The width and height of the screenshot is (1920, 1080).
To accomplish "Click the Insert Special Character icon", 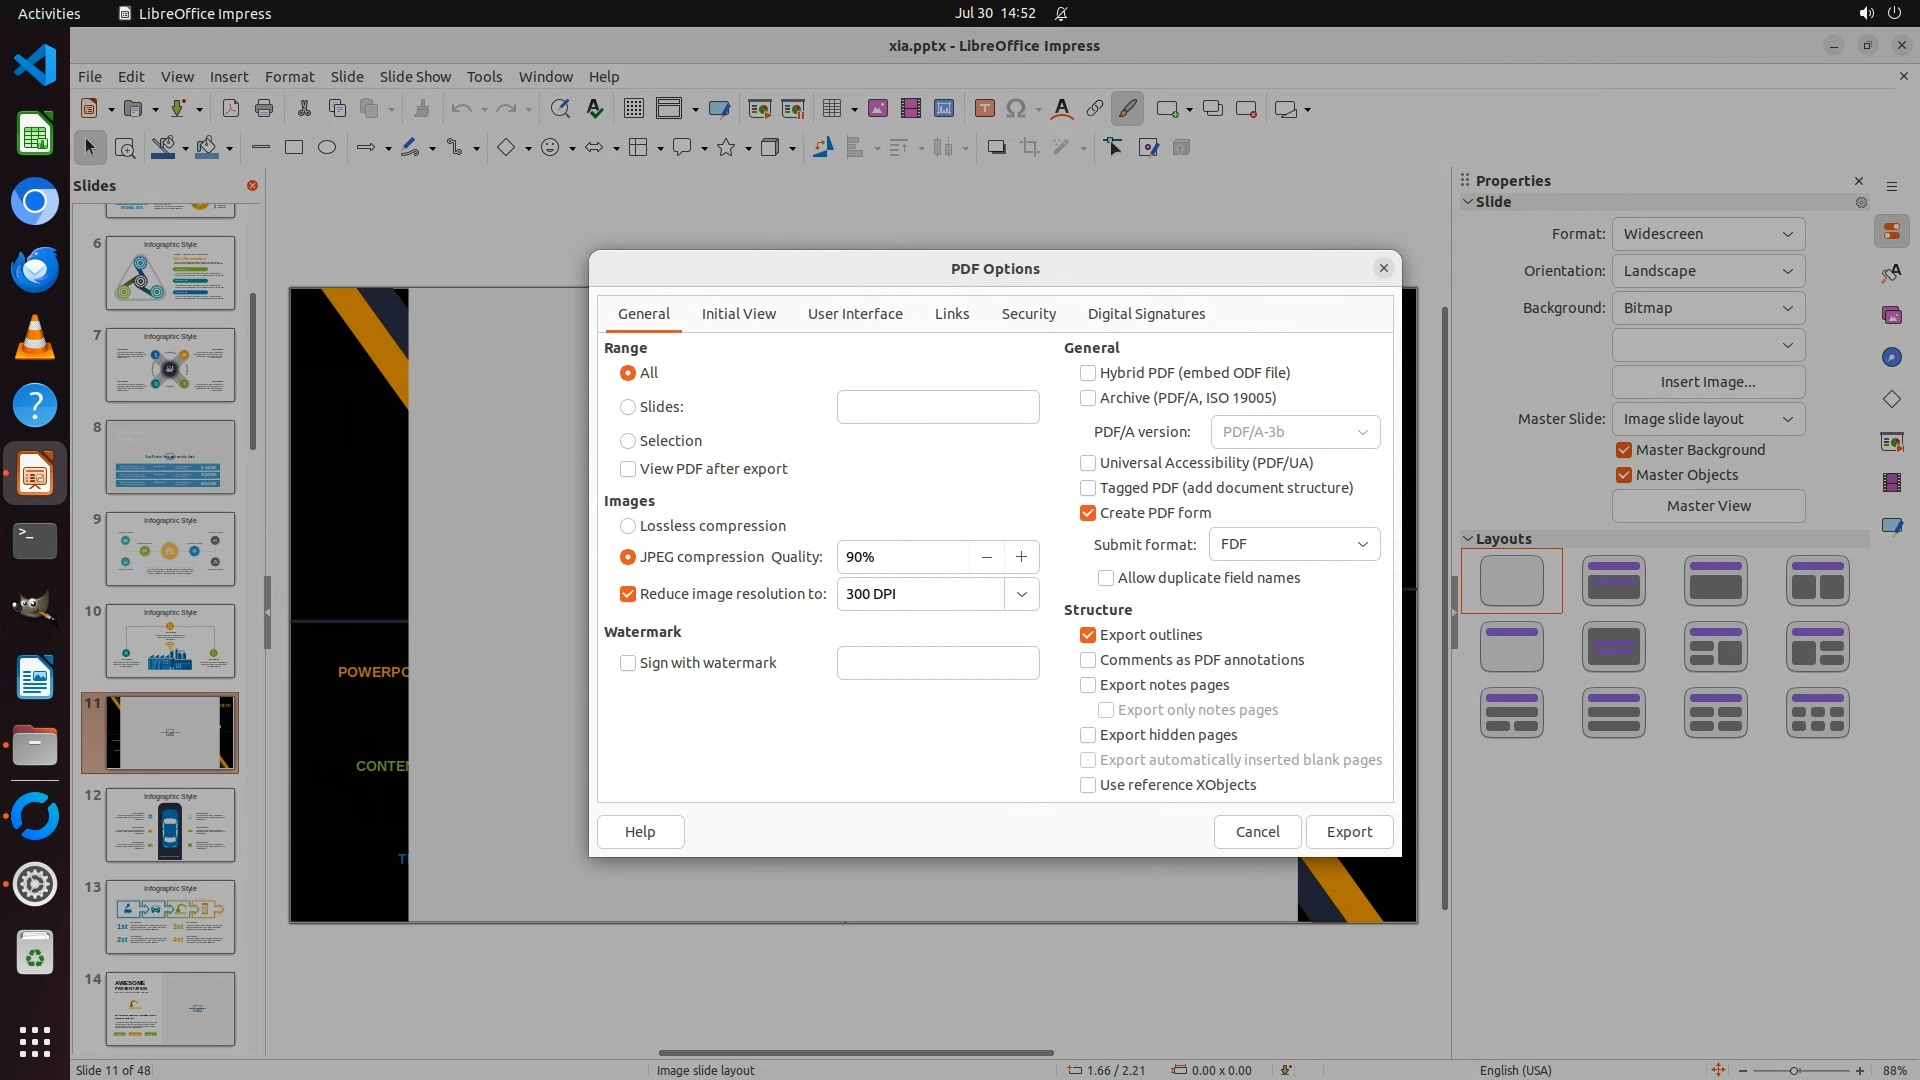I will (x=1016, y=109).
